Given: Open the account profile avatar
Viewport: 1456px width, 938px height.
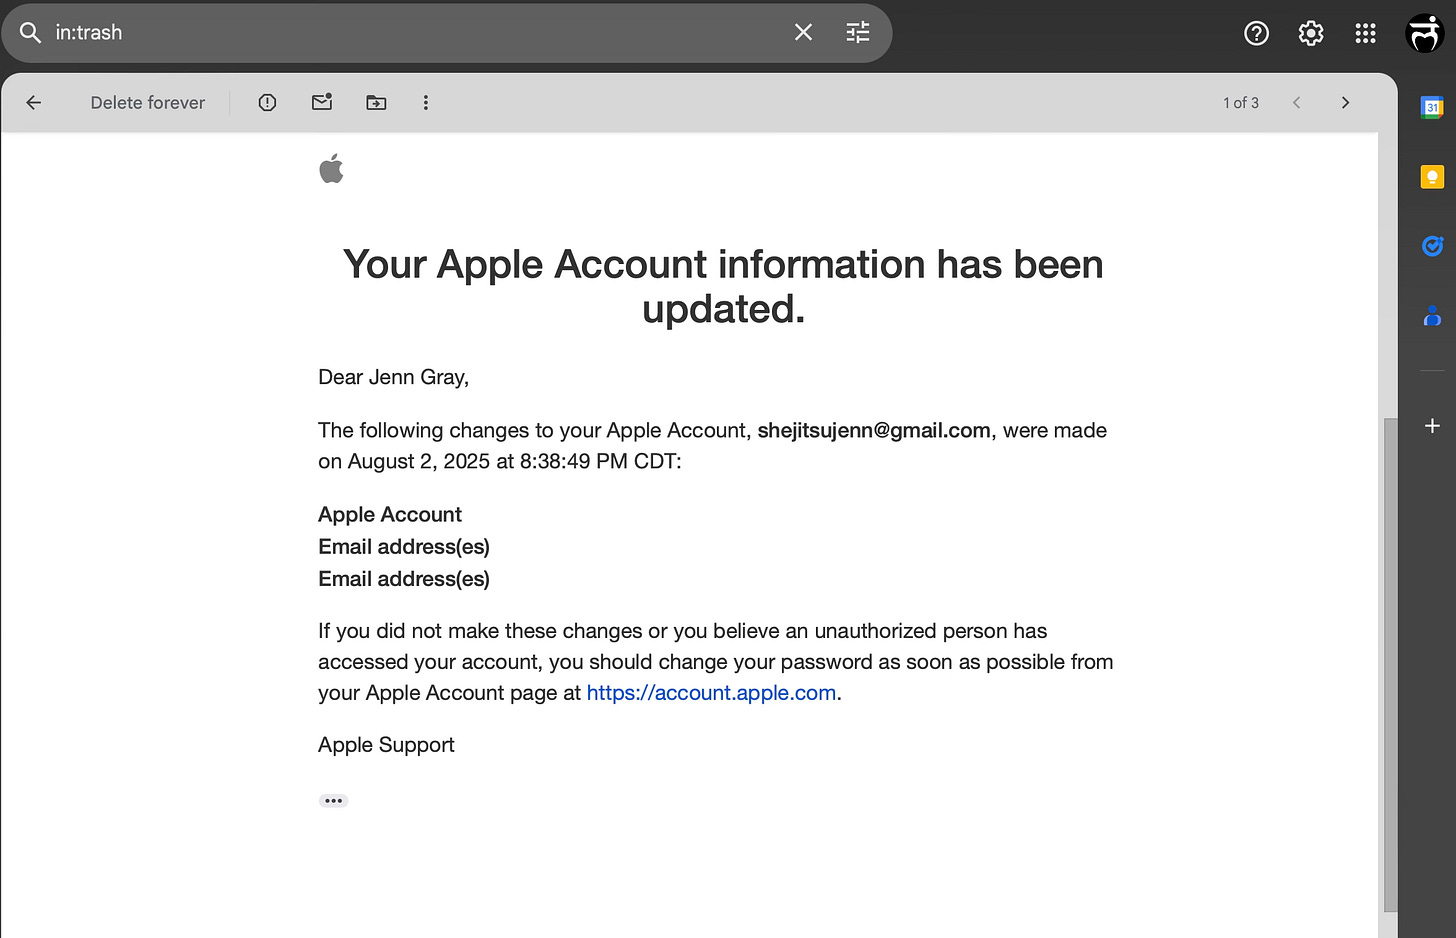Looking at the screenshot, I should (x=1424, y=33).
